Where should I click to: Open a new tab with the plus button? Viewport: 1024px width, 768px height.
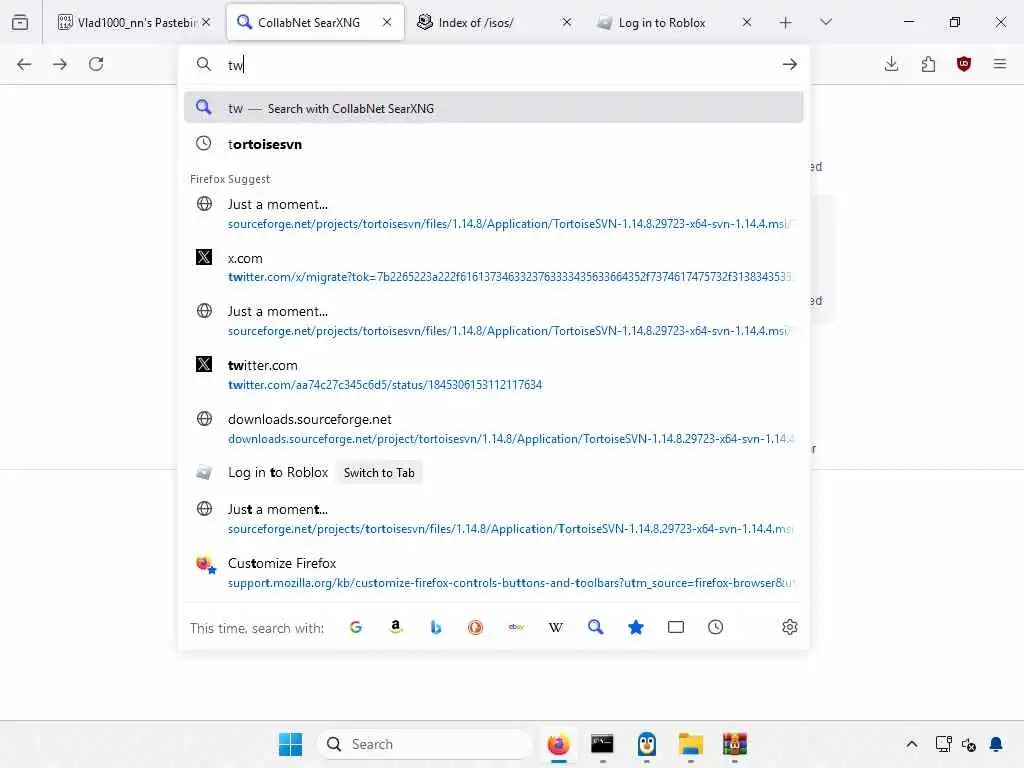tap(786, 22)
